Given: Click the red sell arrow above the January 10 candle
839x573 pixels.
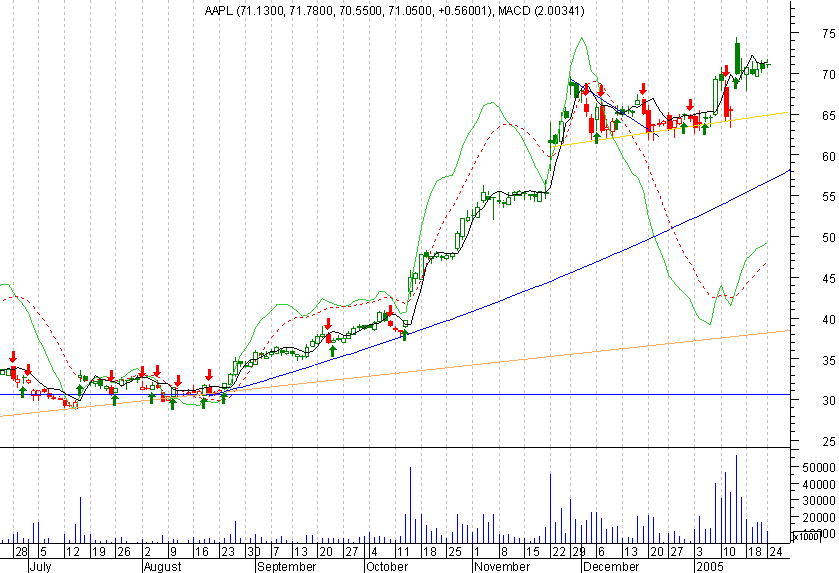Looking at the screenshot, I should point(726,71).
